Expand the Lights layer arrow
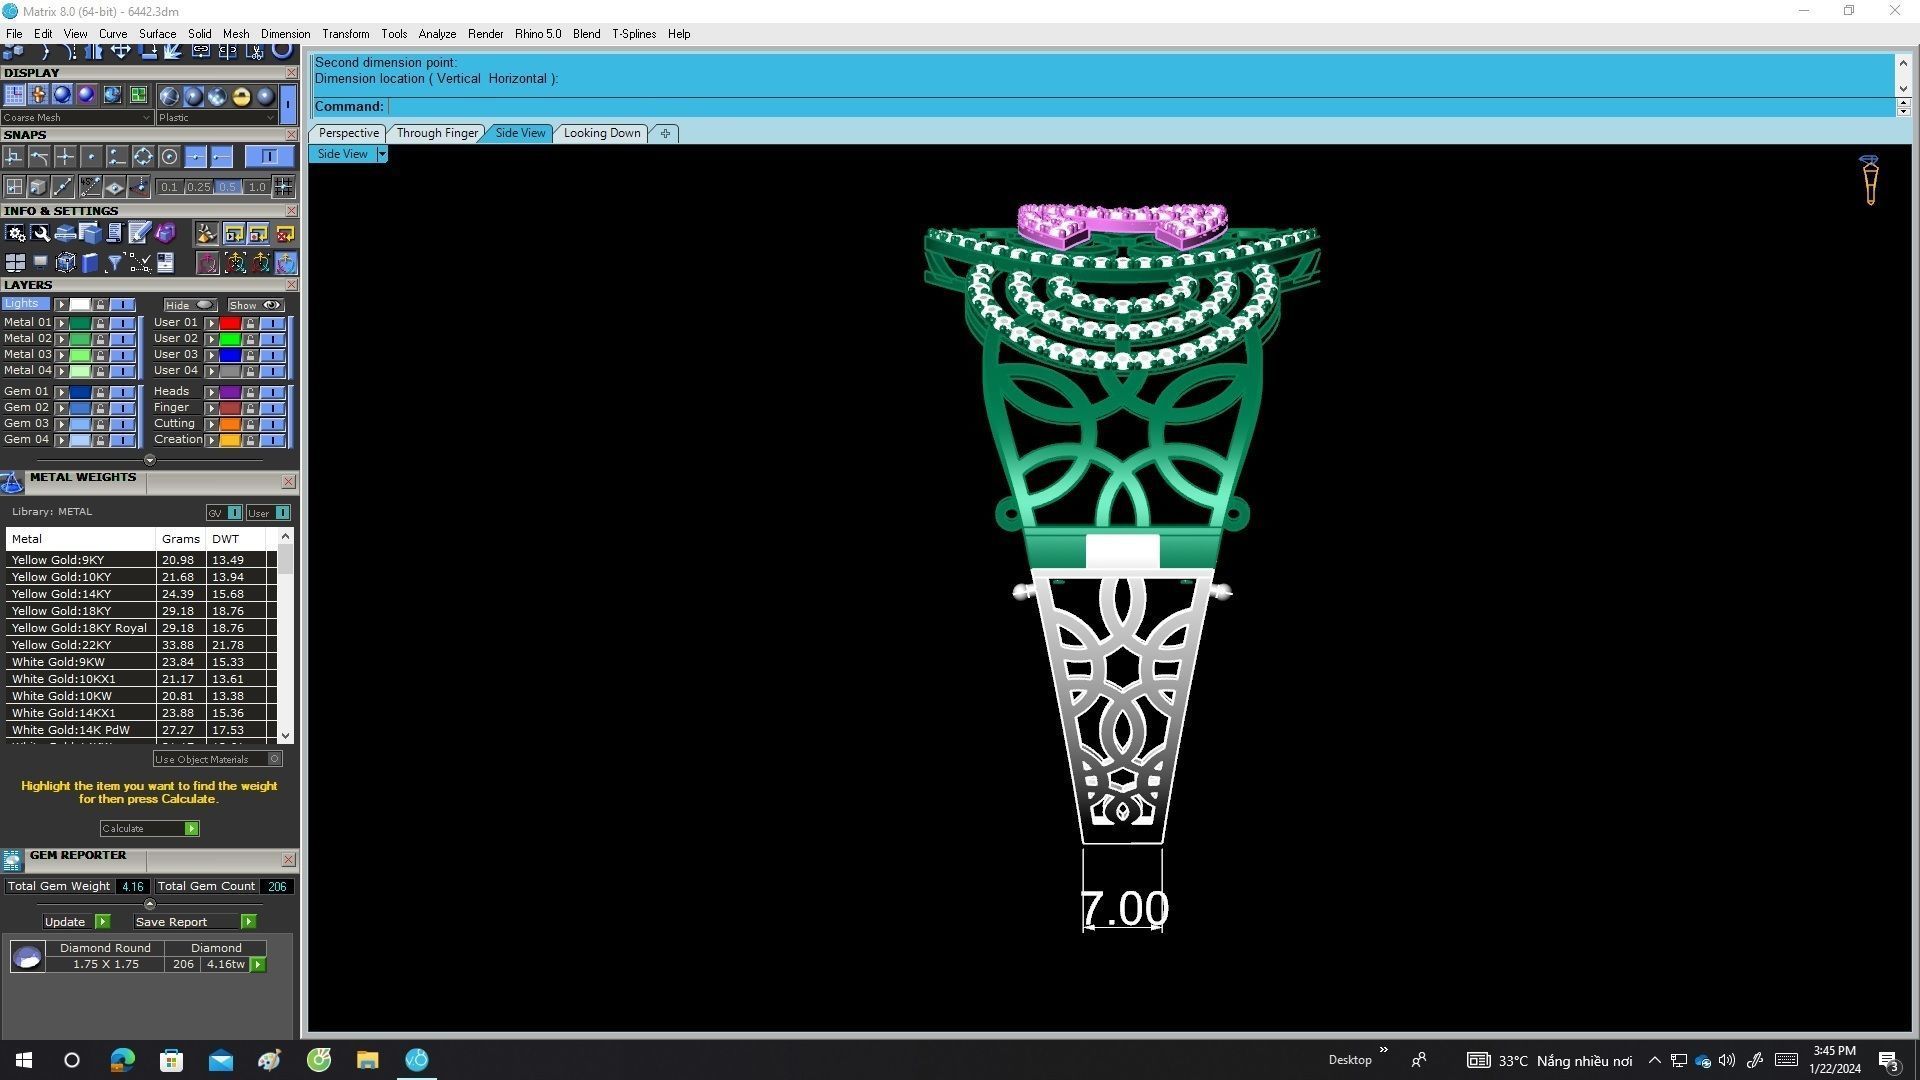This screenshot has width=1920, height=1080. (x=62, y=304)
